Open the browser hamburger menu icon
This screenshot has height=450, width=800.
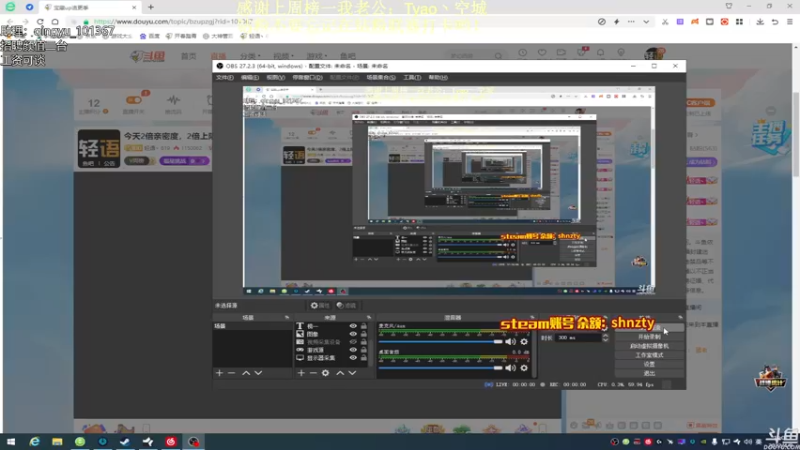pyautogui.click(x=790, y=22)
